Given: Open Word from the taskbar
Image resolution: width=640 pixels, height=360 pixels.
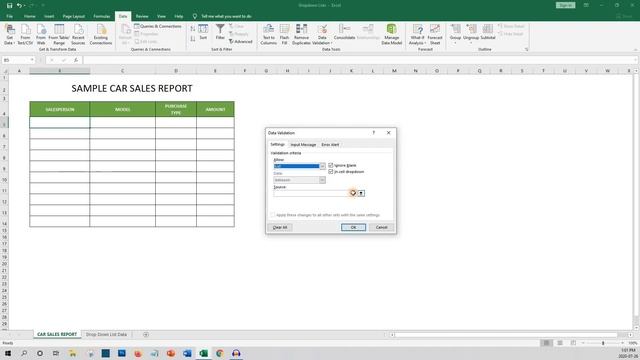Looking at the screenshot, I should 187,353.
